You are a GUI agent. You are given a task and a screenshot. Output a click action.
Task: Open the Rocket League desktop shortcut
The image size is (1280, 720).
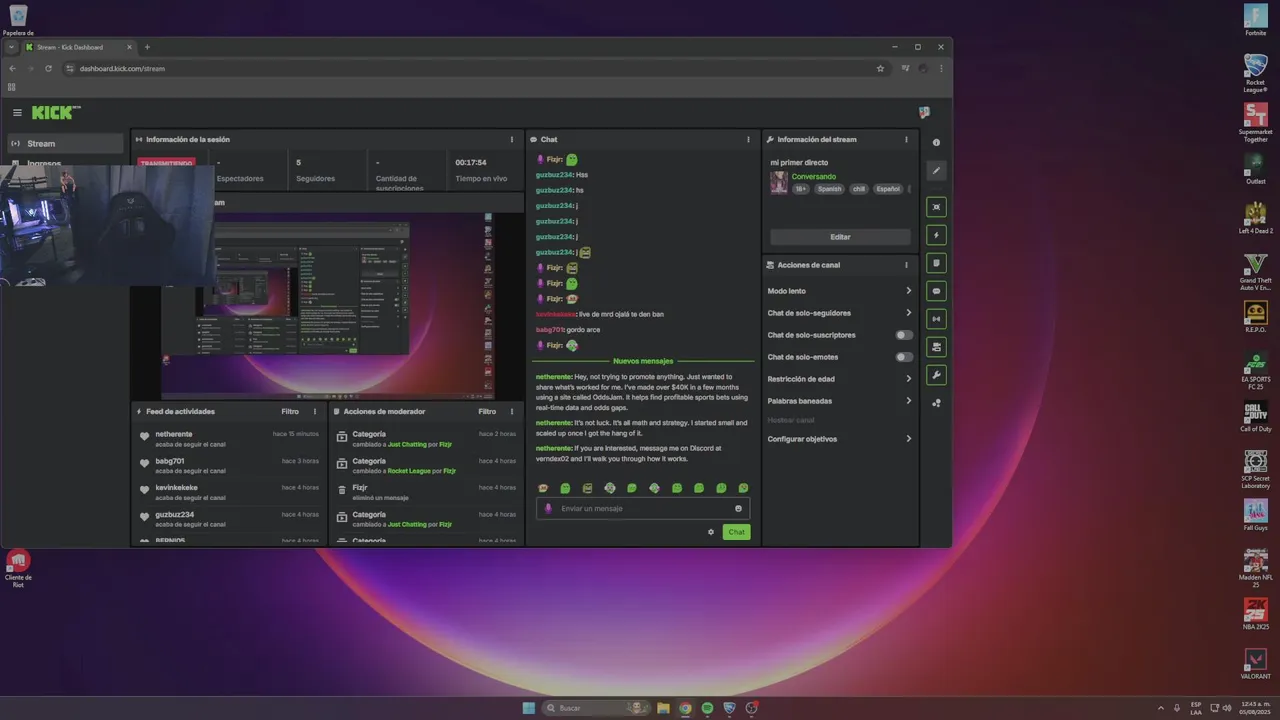(x=1256, y=72)
